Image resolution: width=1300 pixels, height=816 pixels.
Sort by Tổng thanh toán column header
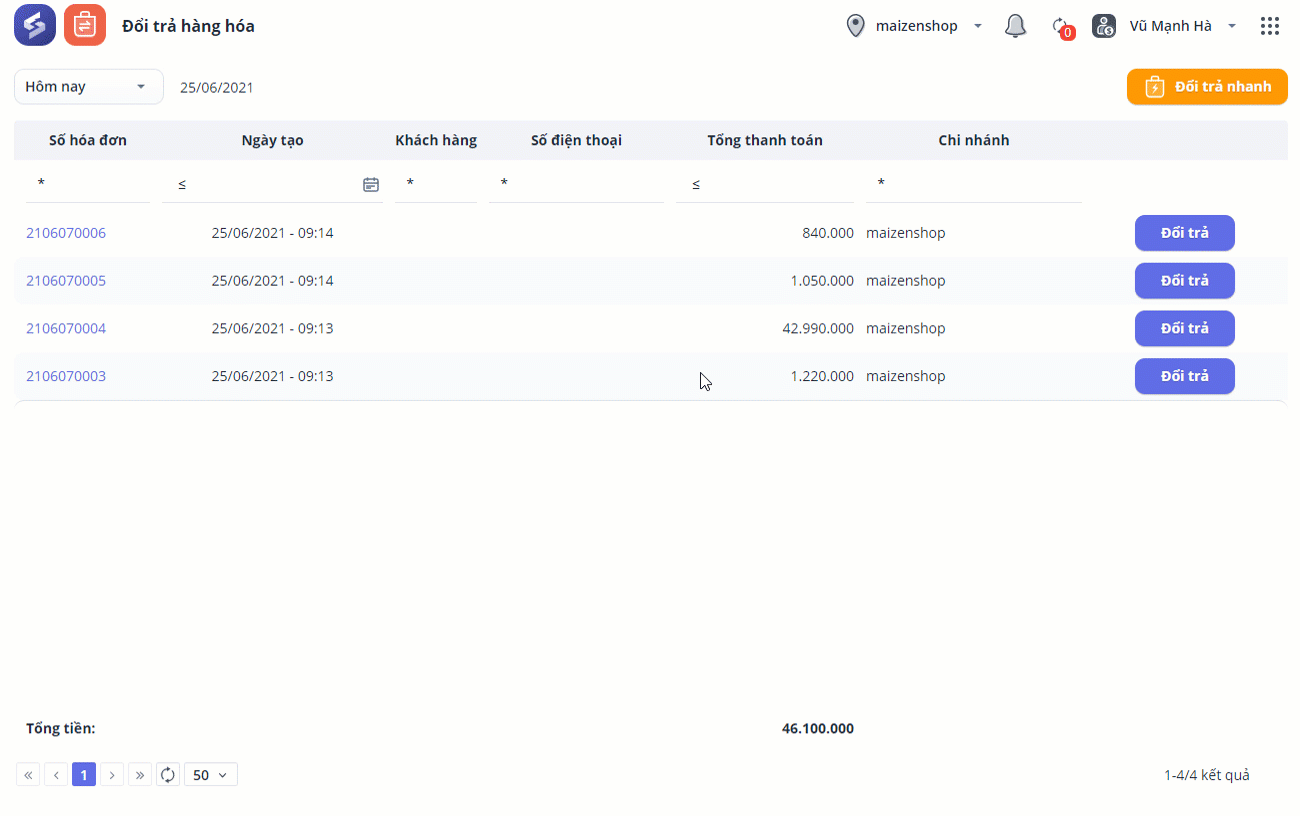coord(765,141)
